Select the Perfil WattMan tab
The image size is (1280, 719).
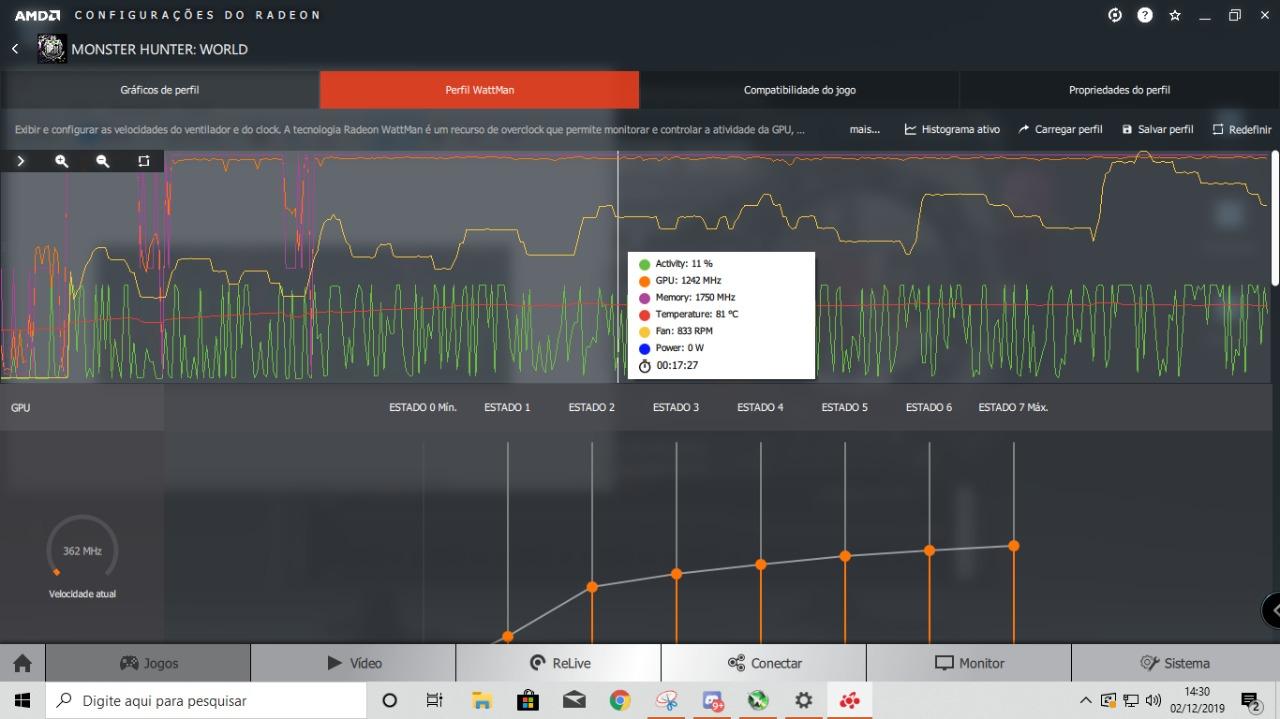[480, 90]
